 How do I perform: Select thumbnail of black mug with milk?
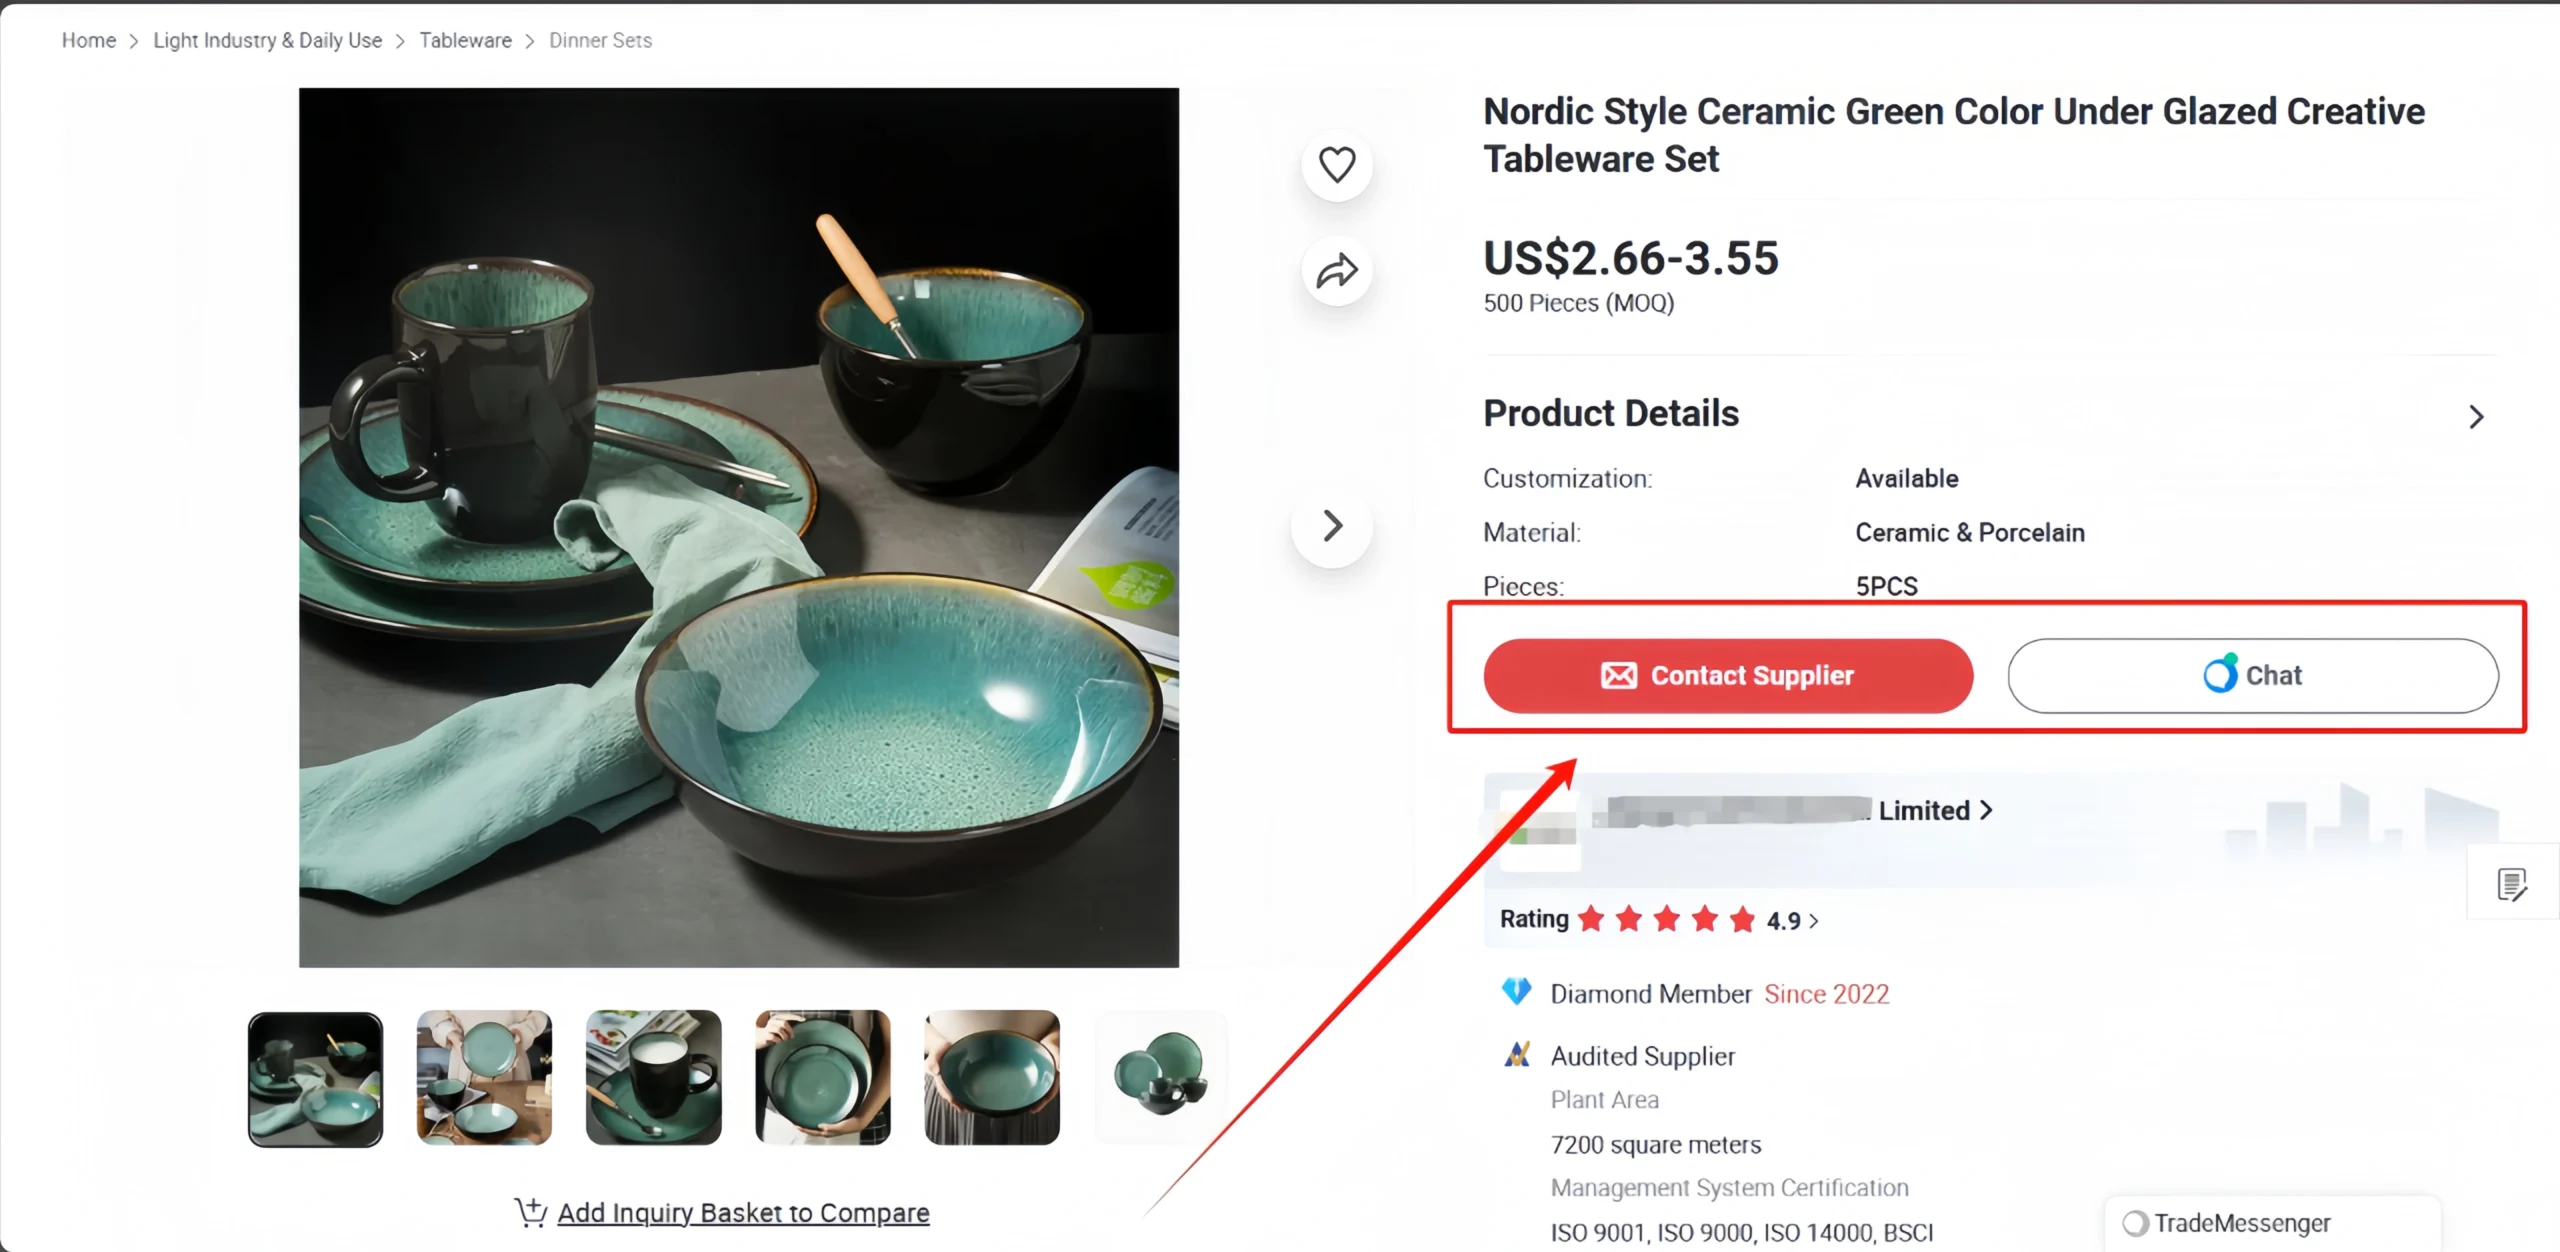click(653, 1078)
